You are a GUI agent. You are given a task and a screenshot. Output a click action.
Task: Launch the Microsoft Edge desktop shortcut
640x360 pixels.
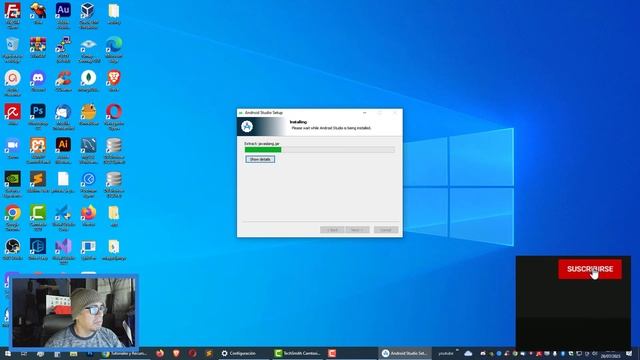[114, 44]
